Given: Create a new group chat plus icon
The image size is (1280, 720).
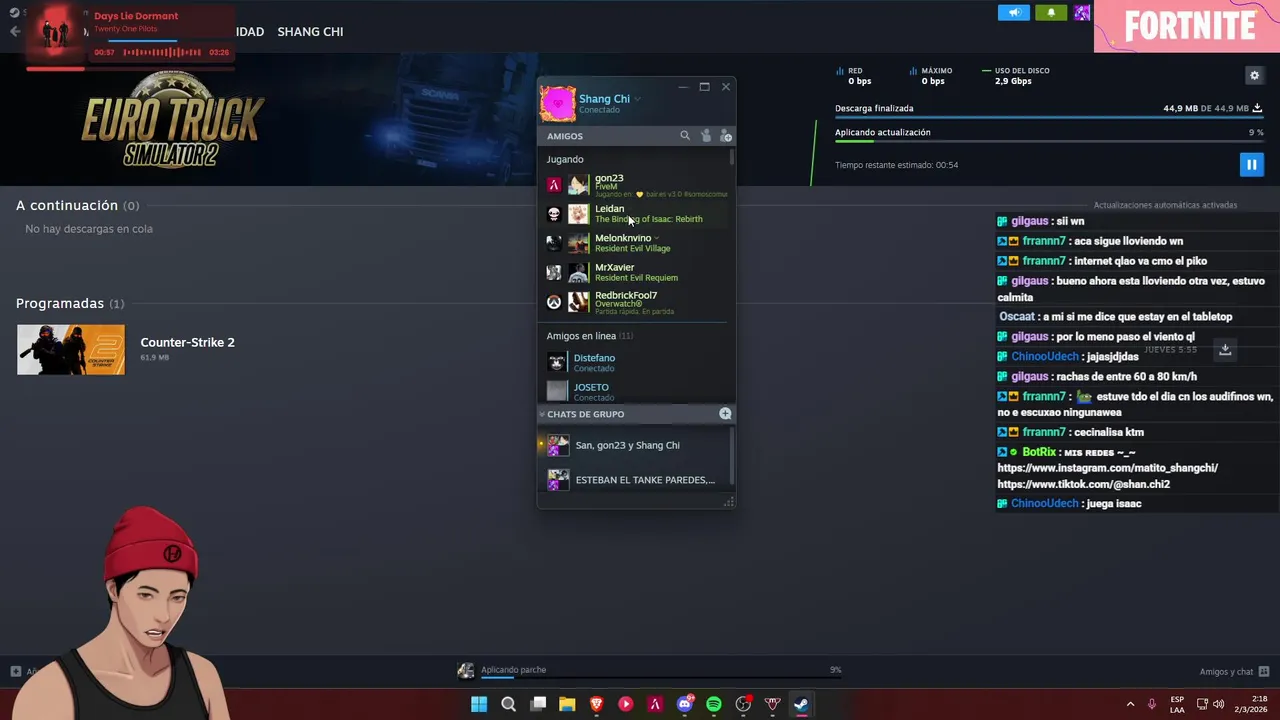Looking at the screenshot, I should coord(725,413).
